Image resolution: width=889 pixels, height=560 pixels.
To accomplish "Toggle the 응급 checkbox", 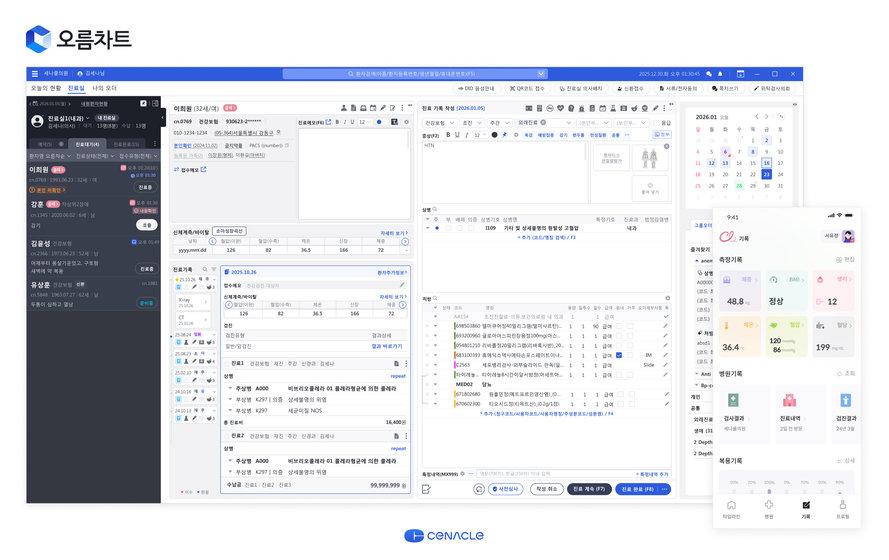I will point(655,122).
